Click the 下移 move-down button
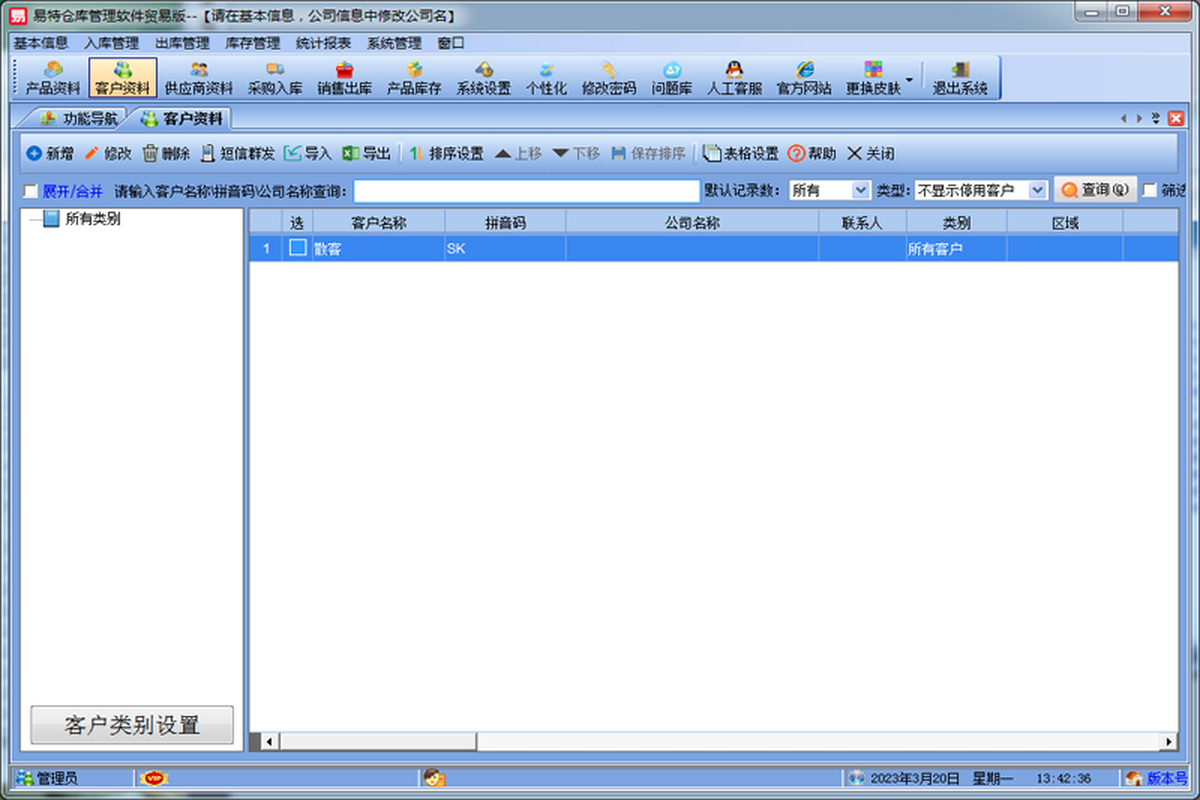 pyautogui.click(x=576, y=154)
